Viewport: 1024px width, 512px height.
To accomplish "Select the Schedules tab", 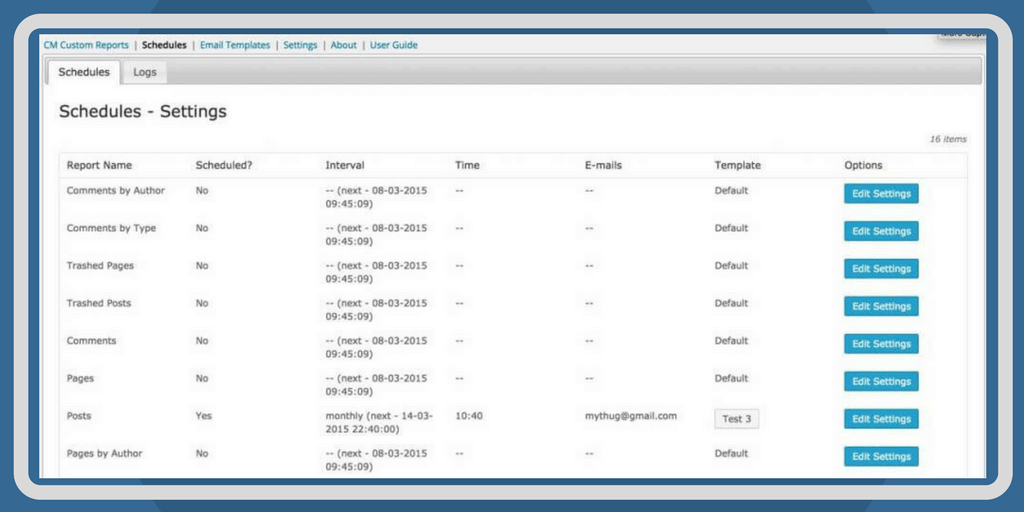I will point(84,72).
